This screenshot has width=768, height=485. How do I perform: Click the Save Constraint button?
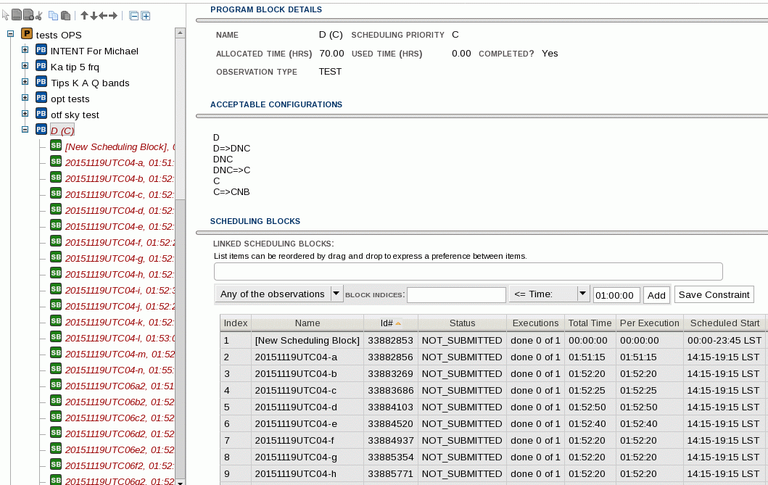714,294
